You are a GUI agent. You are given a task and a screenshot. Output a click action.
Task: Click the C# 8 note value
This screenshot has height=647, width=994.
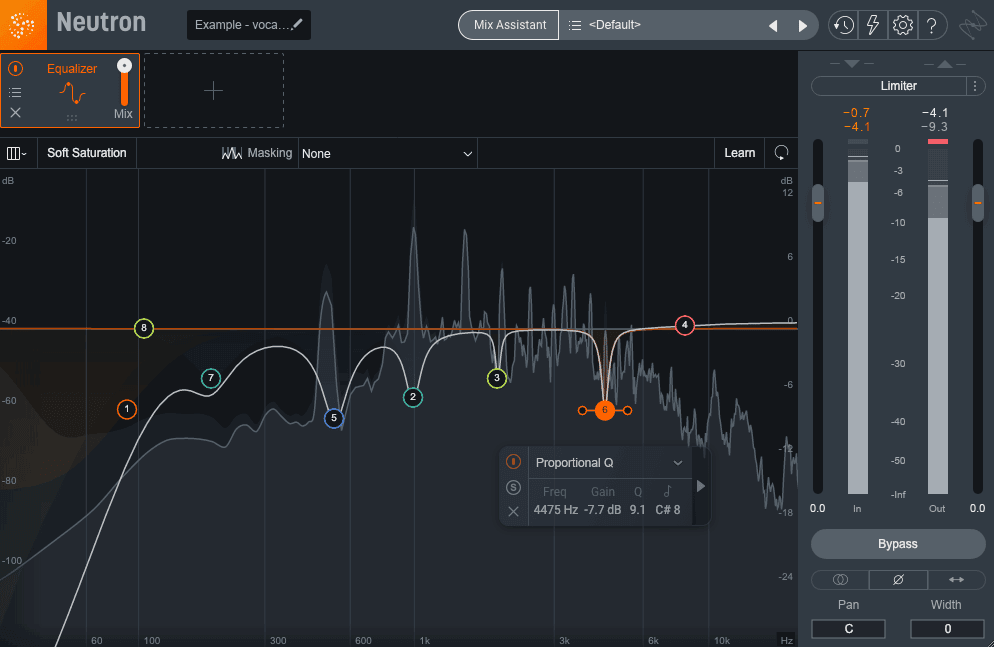(x=668, y=509)
